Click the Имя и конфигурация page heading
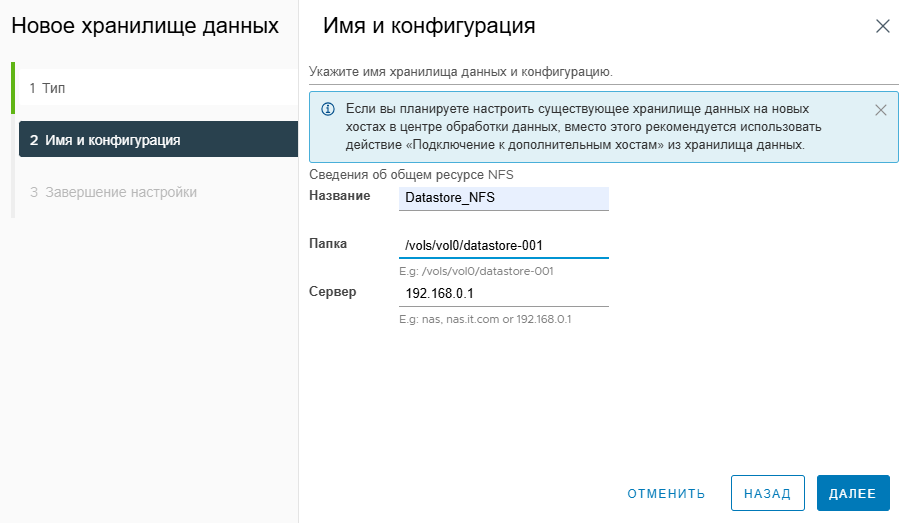Screen dimensions: 902x523 click(x=429, y=26)
